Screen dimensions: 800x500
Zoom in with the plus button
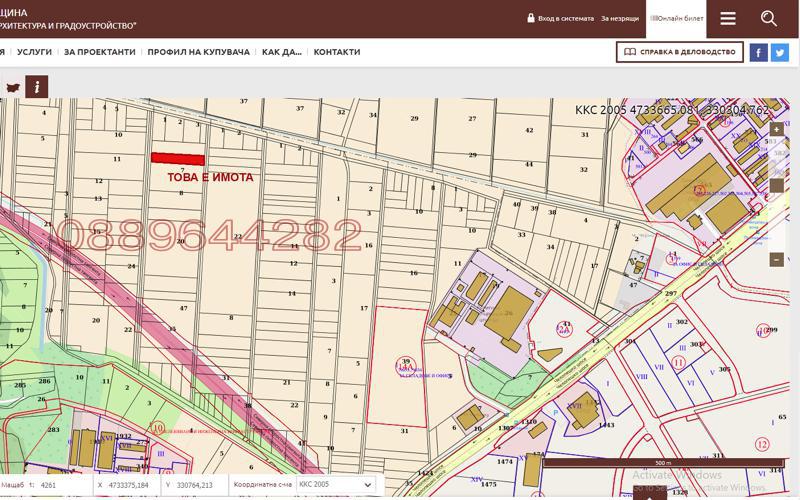coord(777,130)
